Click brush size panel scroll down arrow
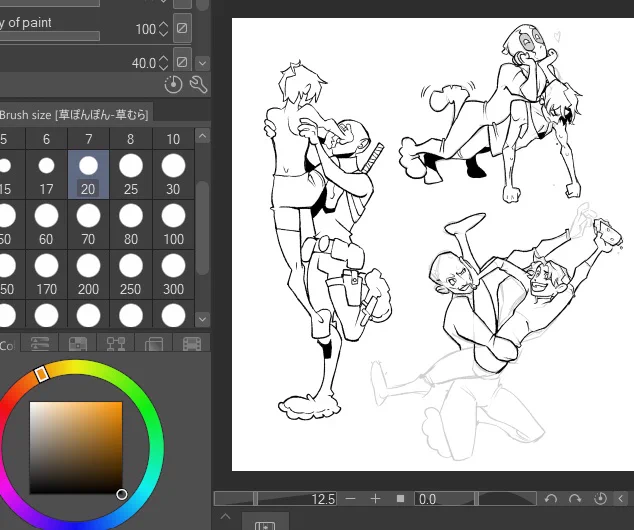 pos(202,319)
